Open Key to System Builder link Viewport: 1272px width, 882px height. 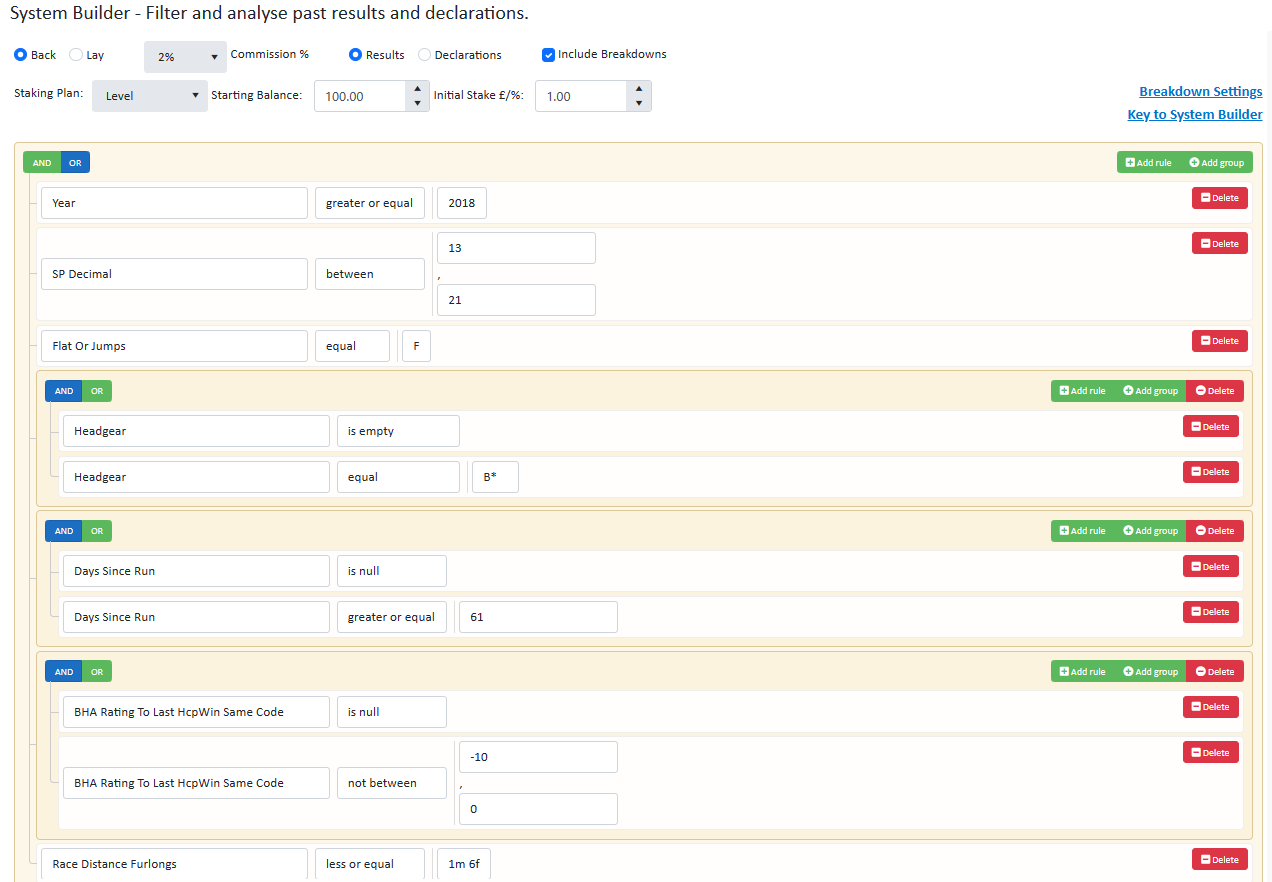[1194, 114]
